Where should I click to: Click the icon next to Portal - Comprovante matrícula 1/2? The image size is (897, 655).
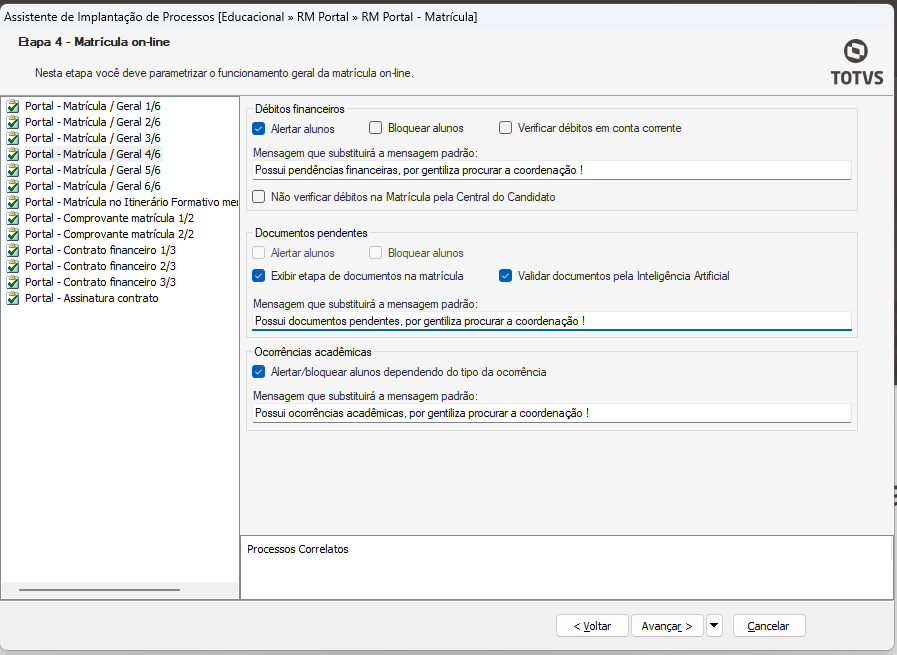(13, 218)
